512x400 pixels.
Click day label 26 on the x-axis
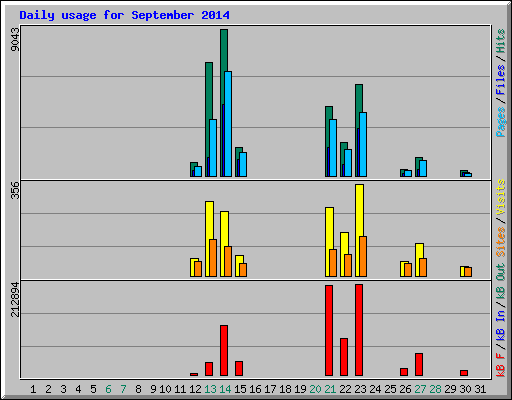pyautogui.click(x=405, y=389)
